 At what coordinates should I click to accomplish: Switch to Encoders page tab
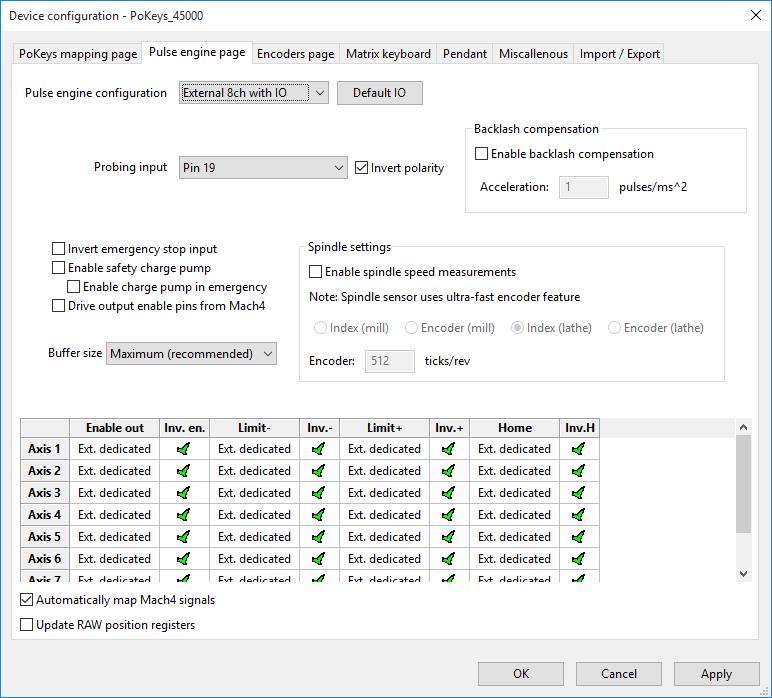295,54
